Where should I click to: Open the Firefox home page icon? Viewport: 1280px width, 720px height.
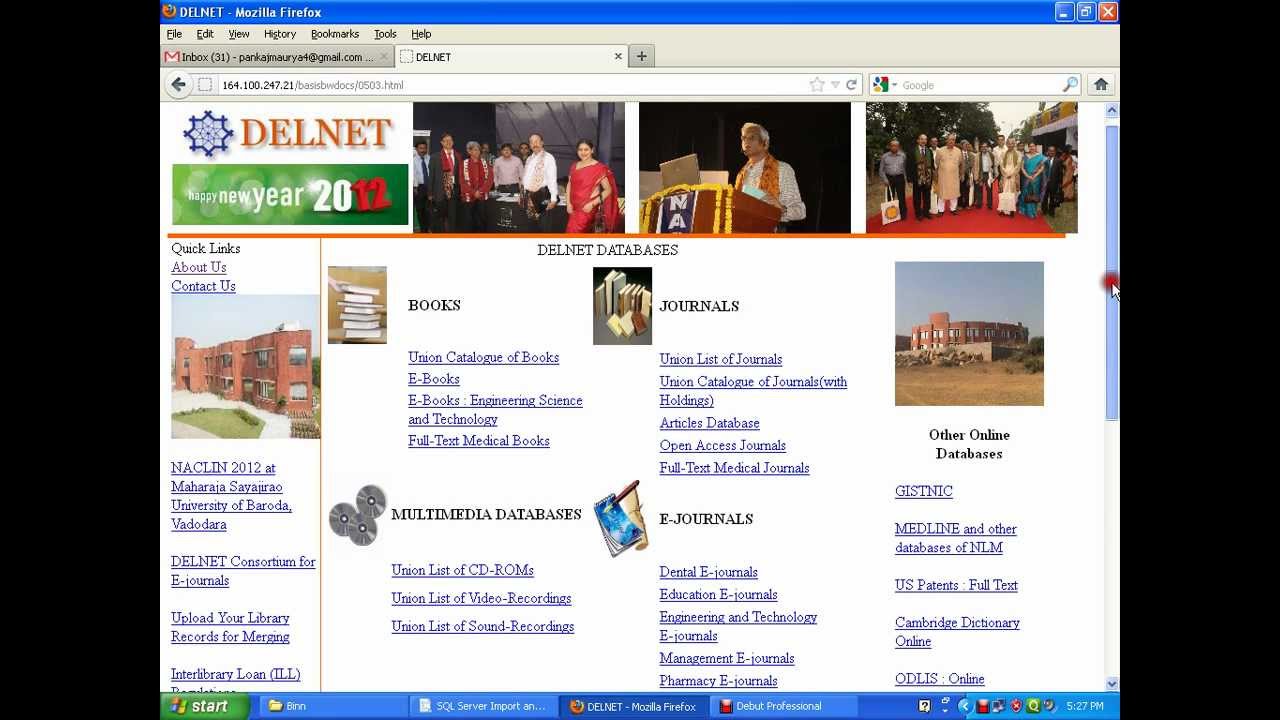[1101, 85]
